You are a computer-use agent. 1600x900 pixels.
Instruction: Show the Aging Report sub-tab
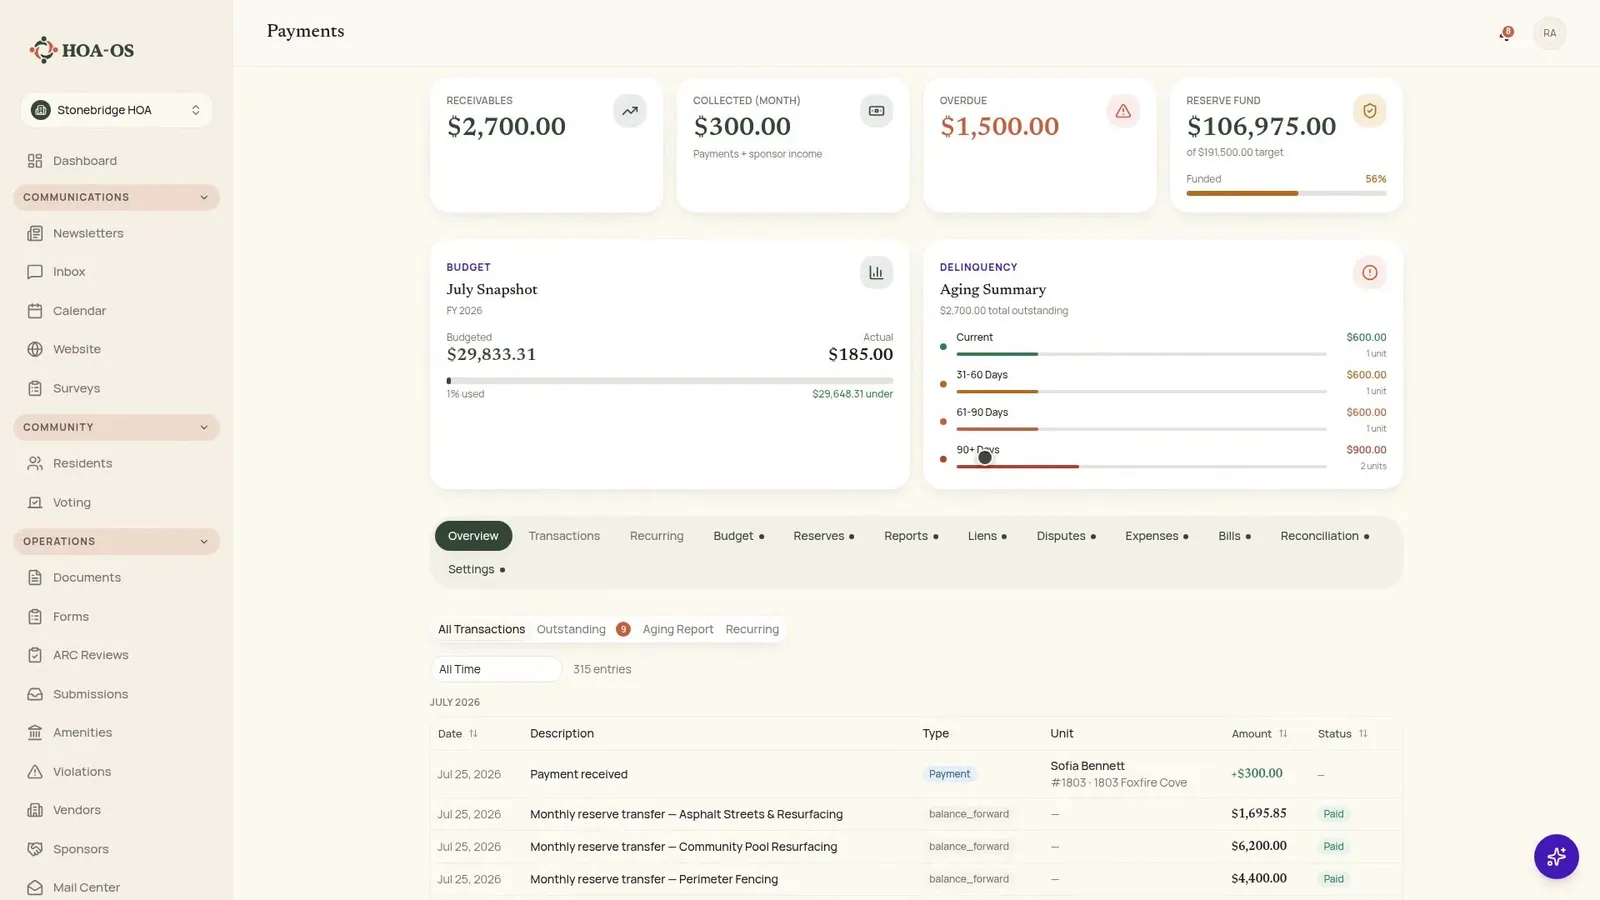pyautogui.click(x=678, y=629)
